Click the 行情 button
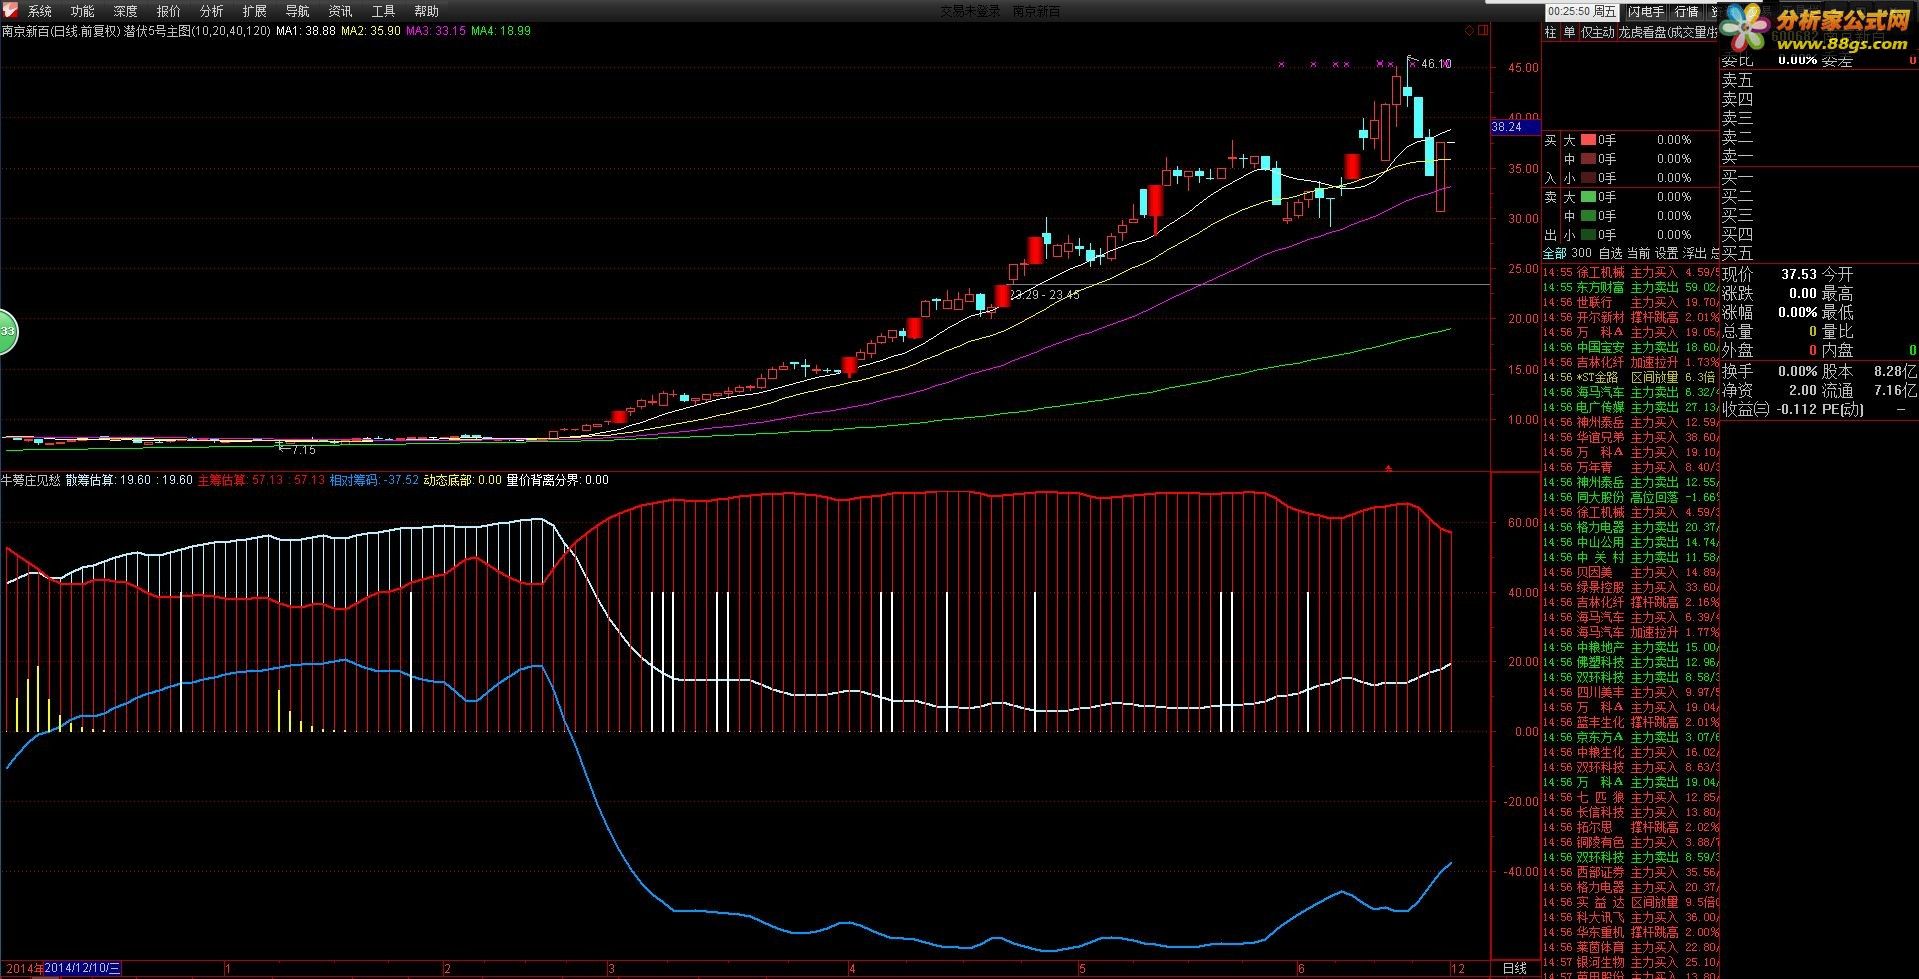The image size is (1919, 979). tap(1687, 11)
